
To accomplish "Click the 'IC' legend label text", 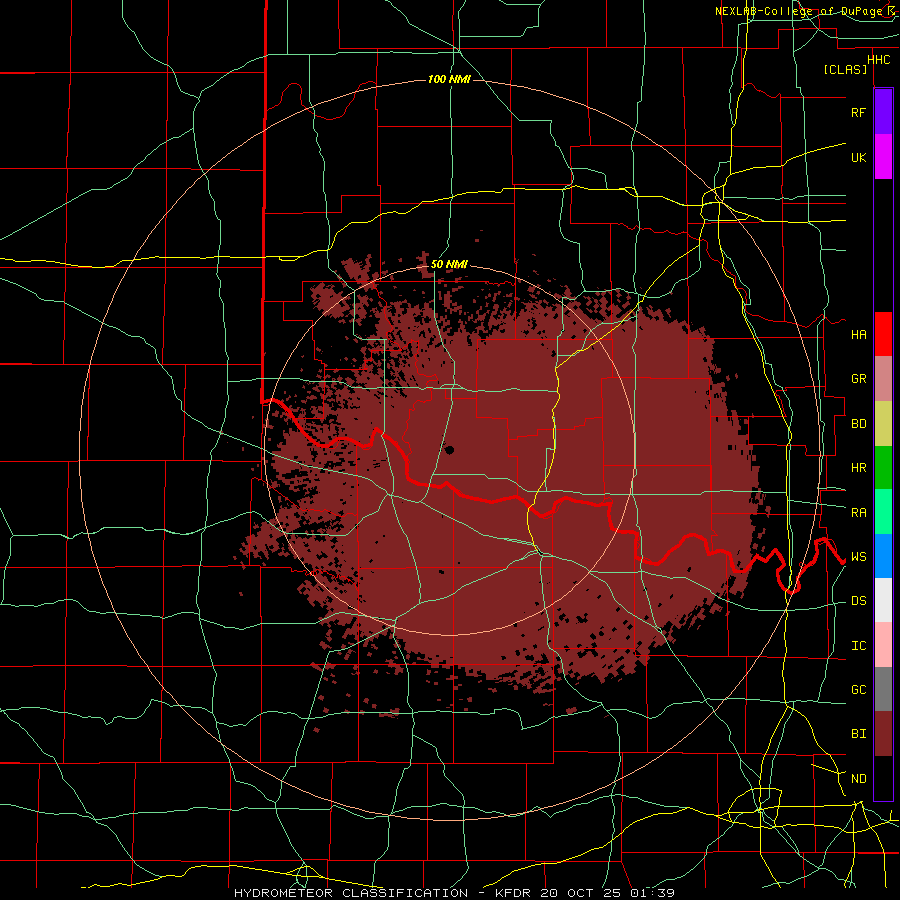I will (x=858, y=646).
